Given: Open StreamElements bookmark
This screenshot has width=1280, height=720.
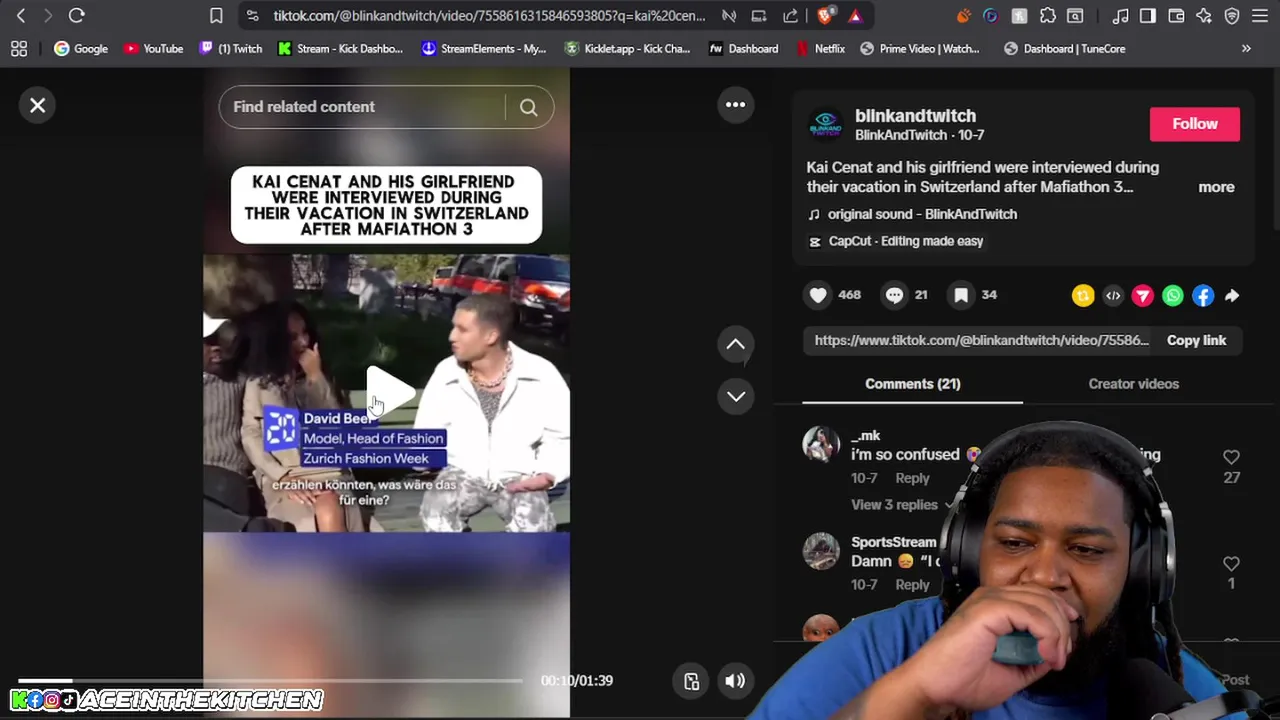Looking at the screenshot, I should (484, 48).
